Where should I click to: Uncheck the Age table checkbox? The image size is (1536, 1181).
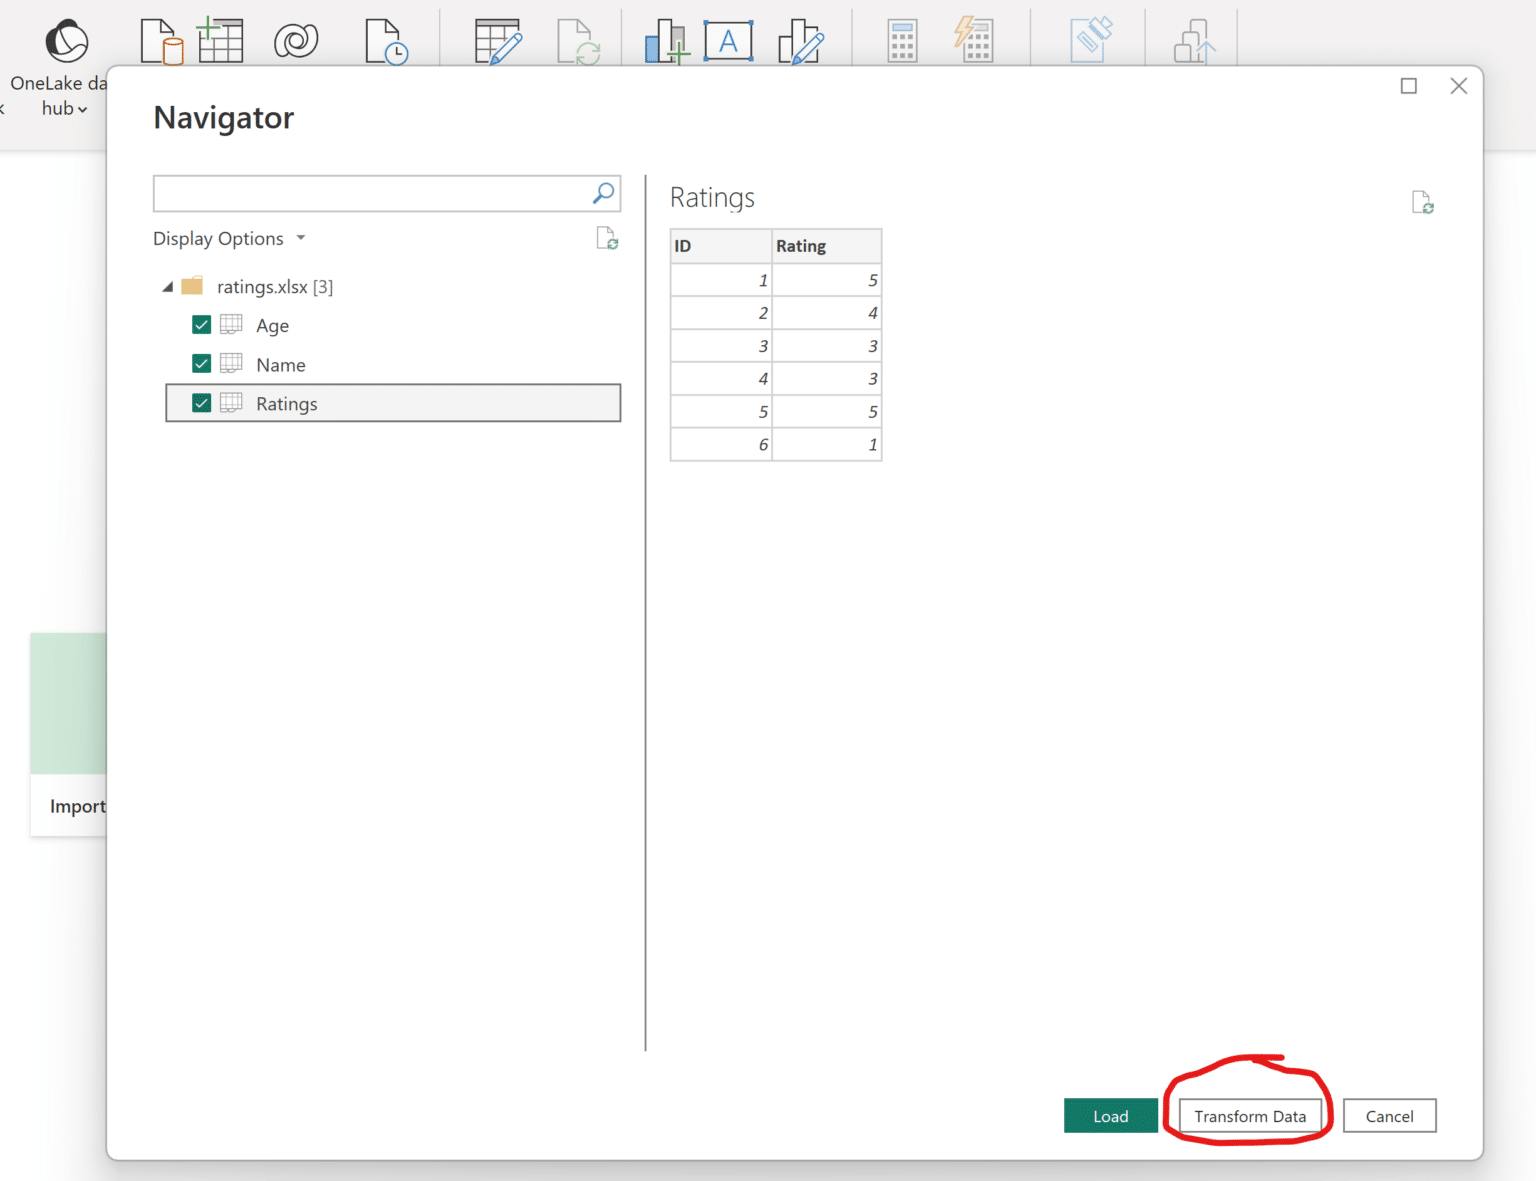click(x=201, y=324)
